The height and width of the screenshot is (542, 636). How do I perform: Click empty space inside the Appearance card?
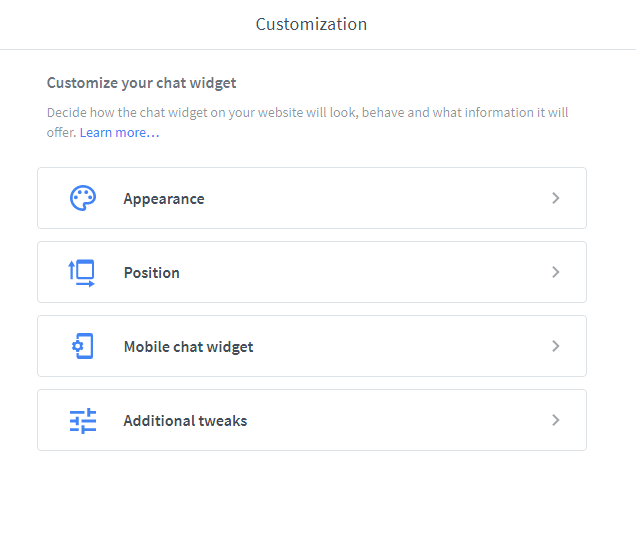tap(380, 198)
